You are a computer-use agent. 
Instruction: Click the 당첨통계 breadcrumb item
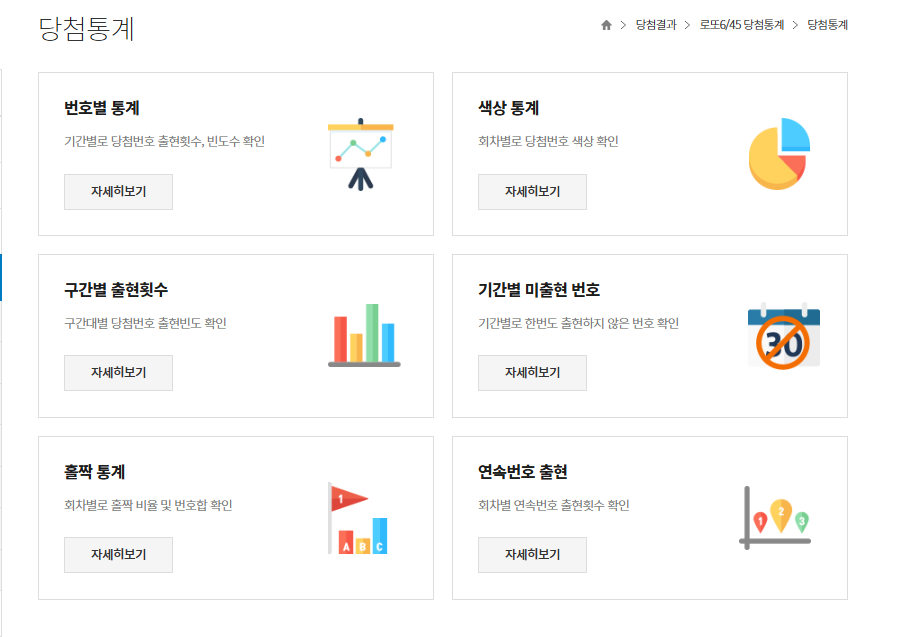coord(827,25)
